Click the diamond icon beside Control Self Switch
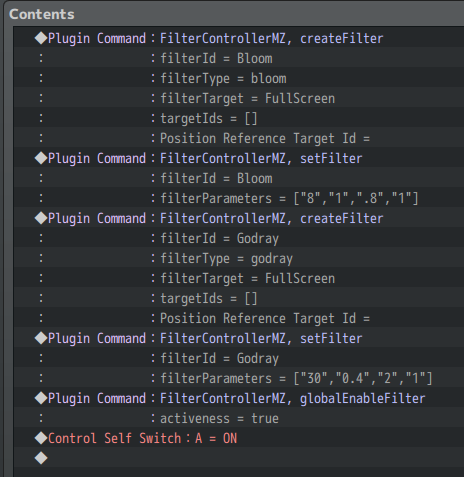This screenshot has width=464, height=477. [x=41, y=438]
